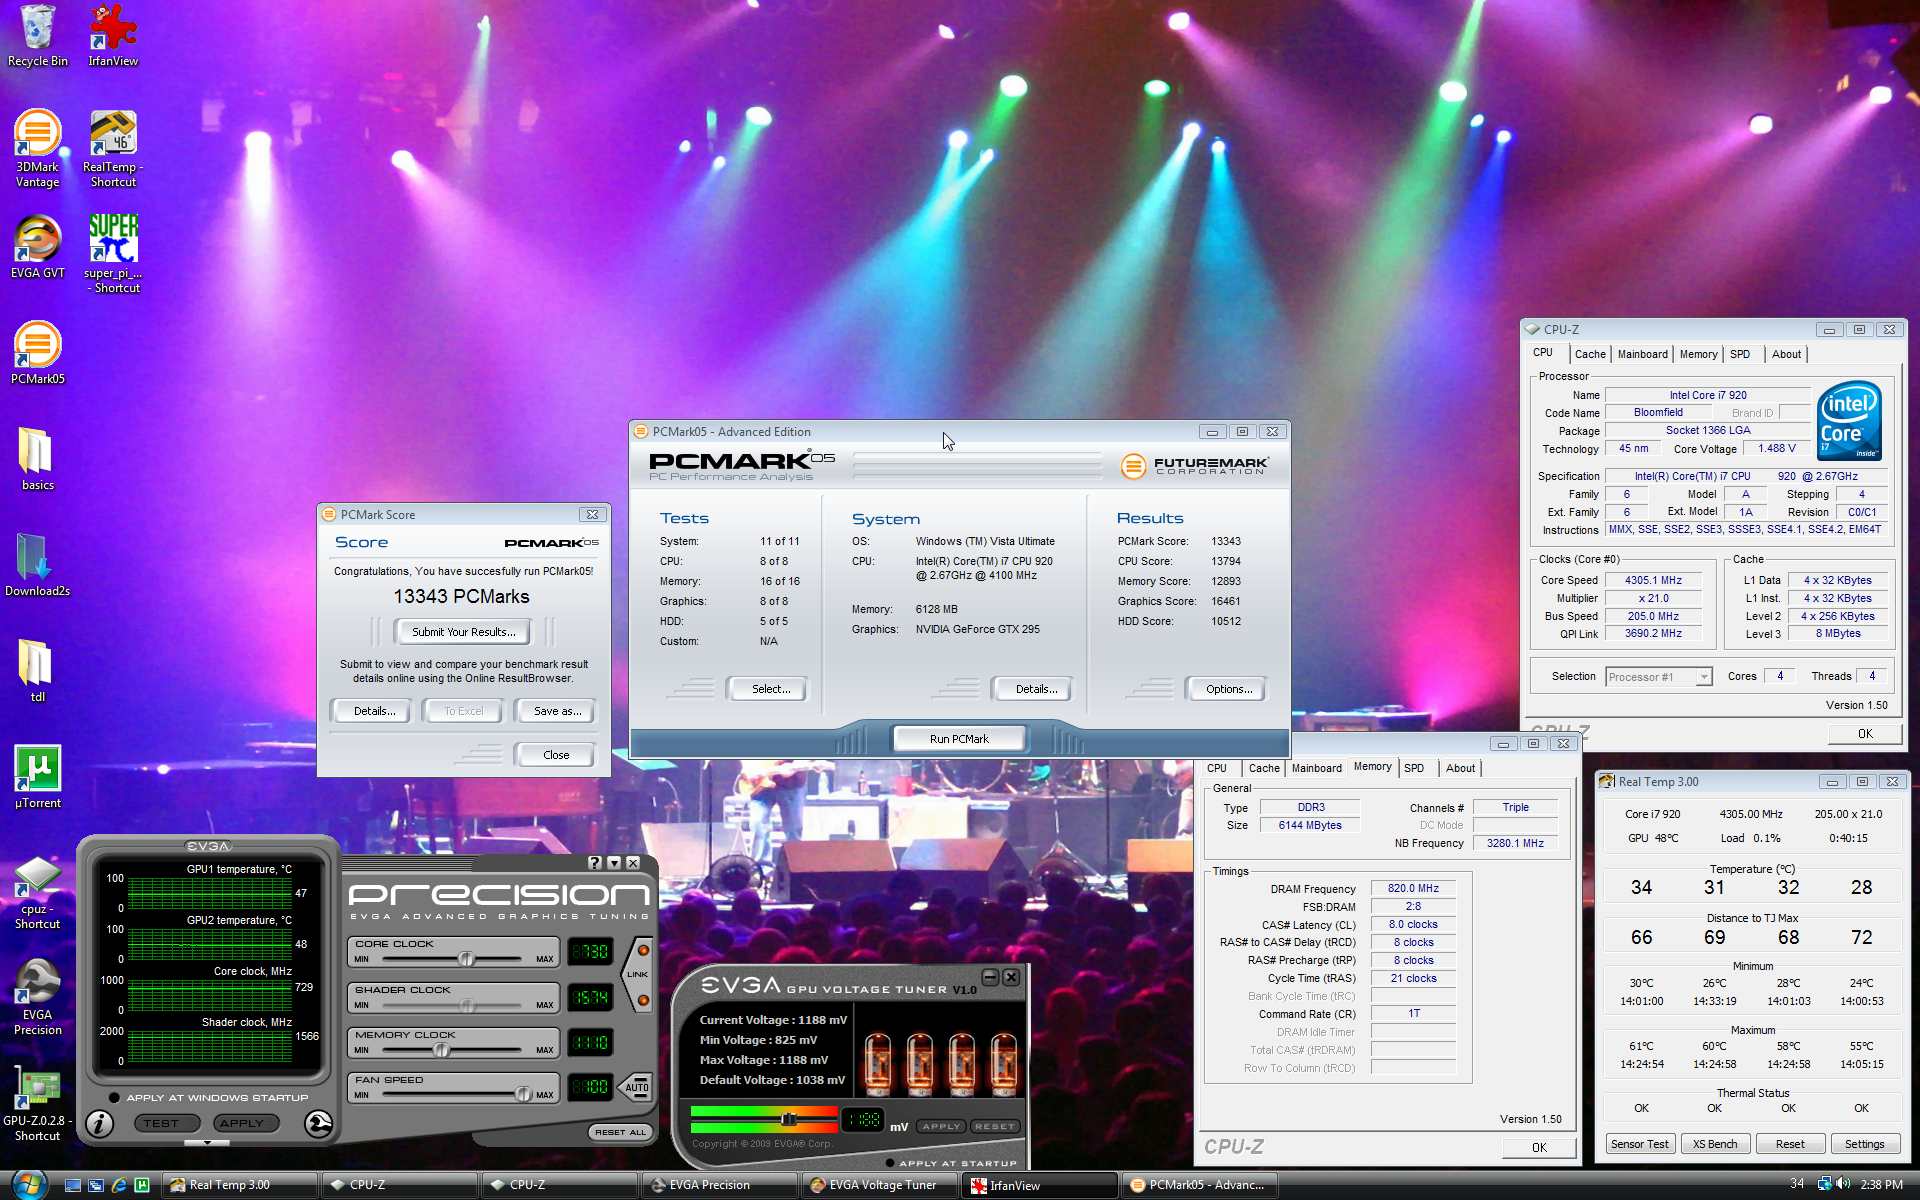This screenshot has width=1920, height=1200.
Task: Click OK in the top CPU-Z window
Action: tap(1864, 734)
